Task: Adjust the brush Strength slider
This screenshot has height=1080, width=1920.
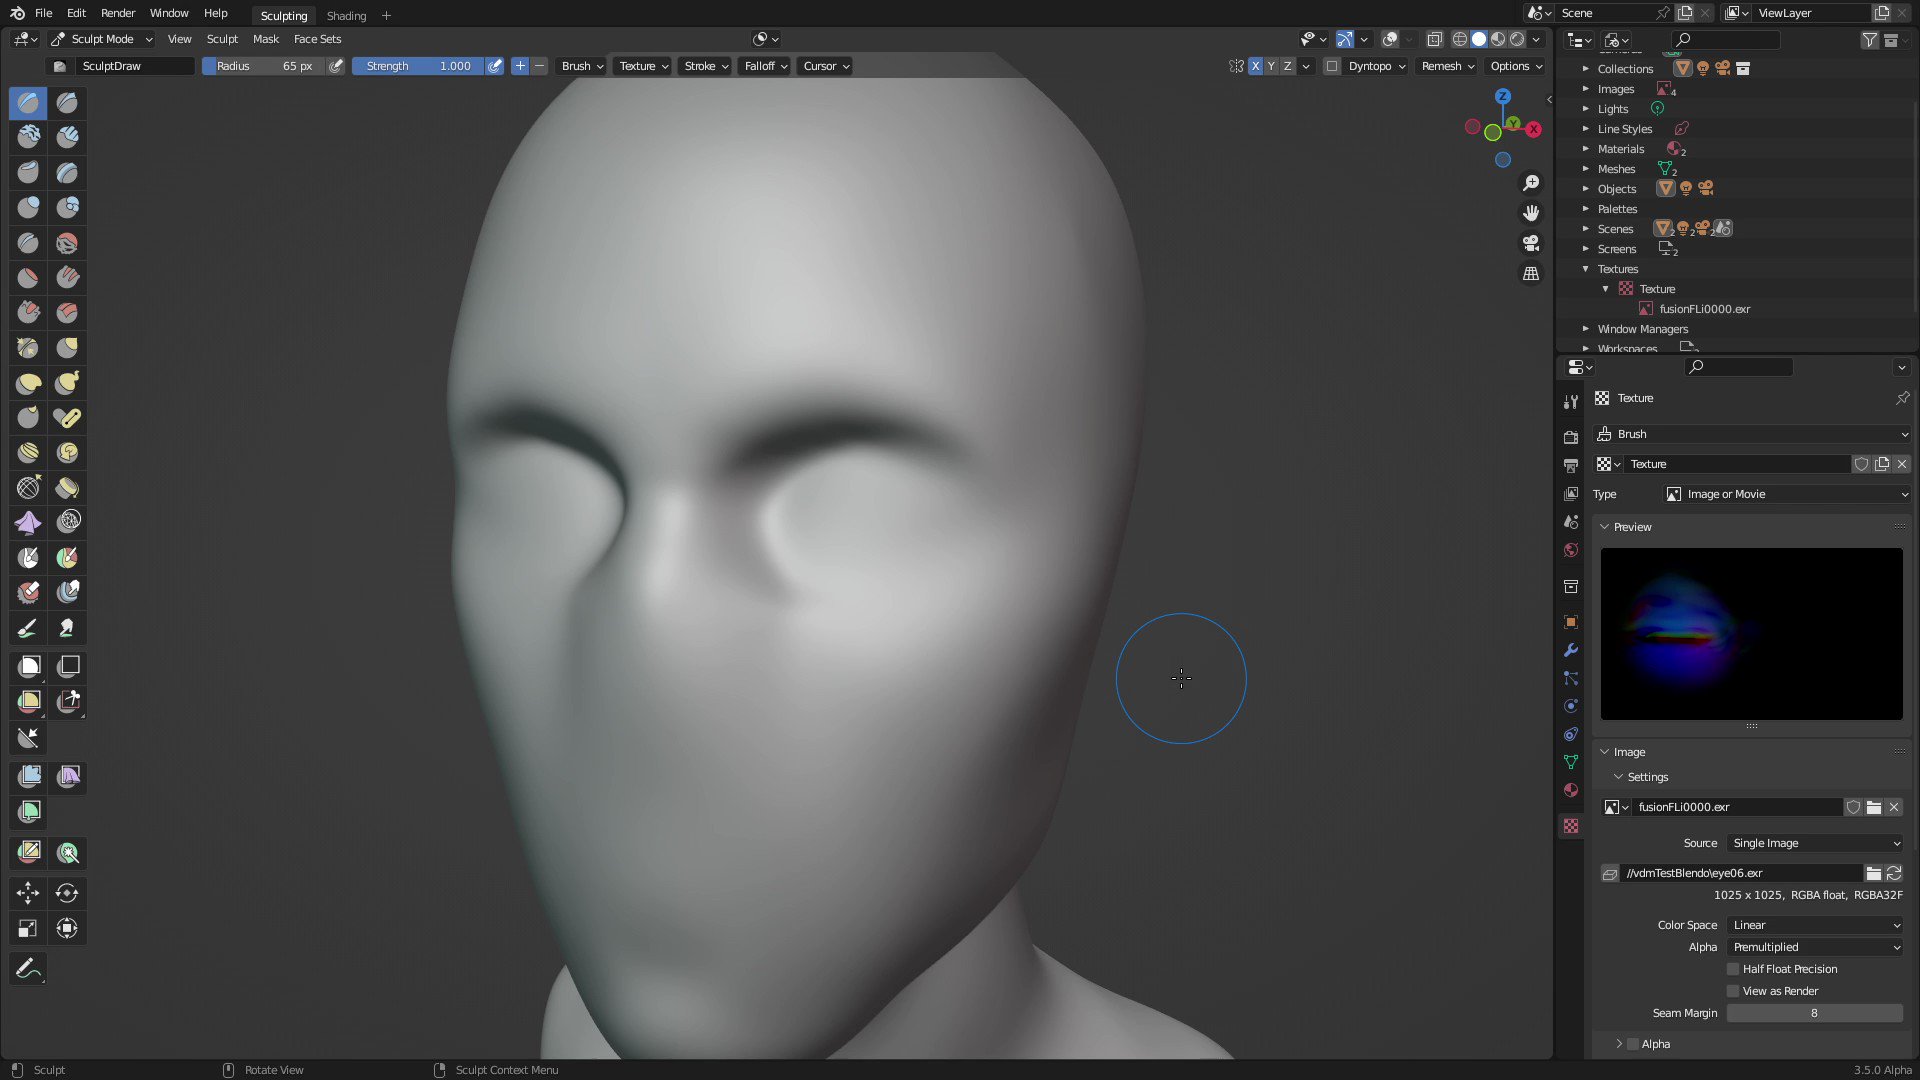Action: pyautogui.click(x=418, y=66)
